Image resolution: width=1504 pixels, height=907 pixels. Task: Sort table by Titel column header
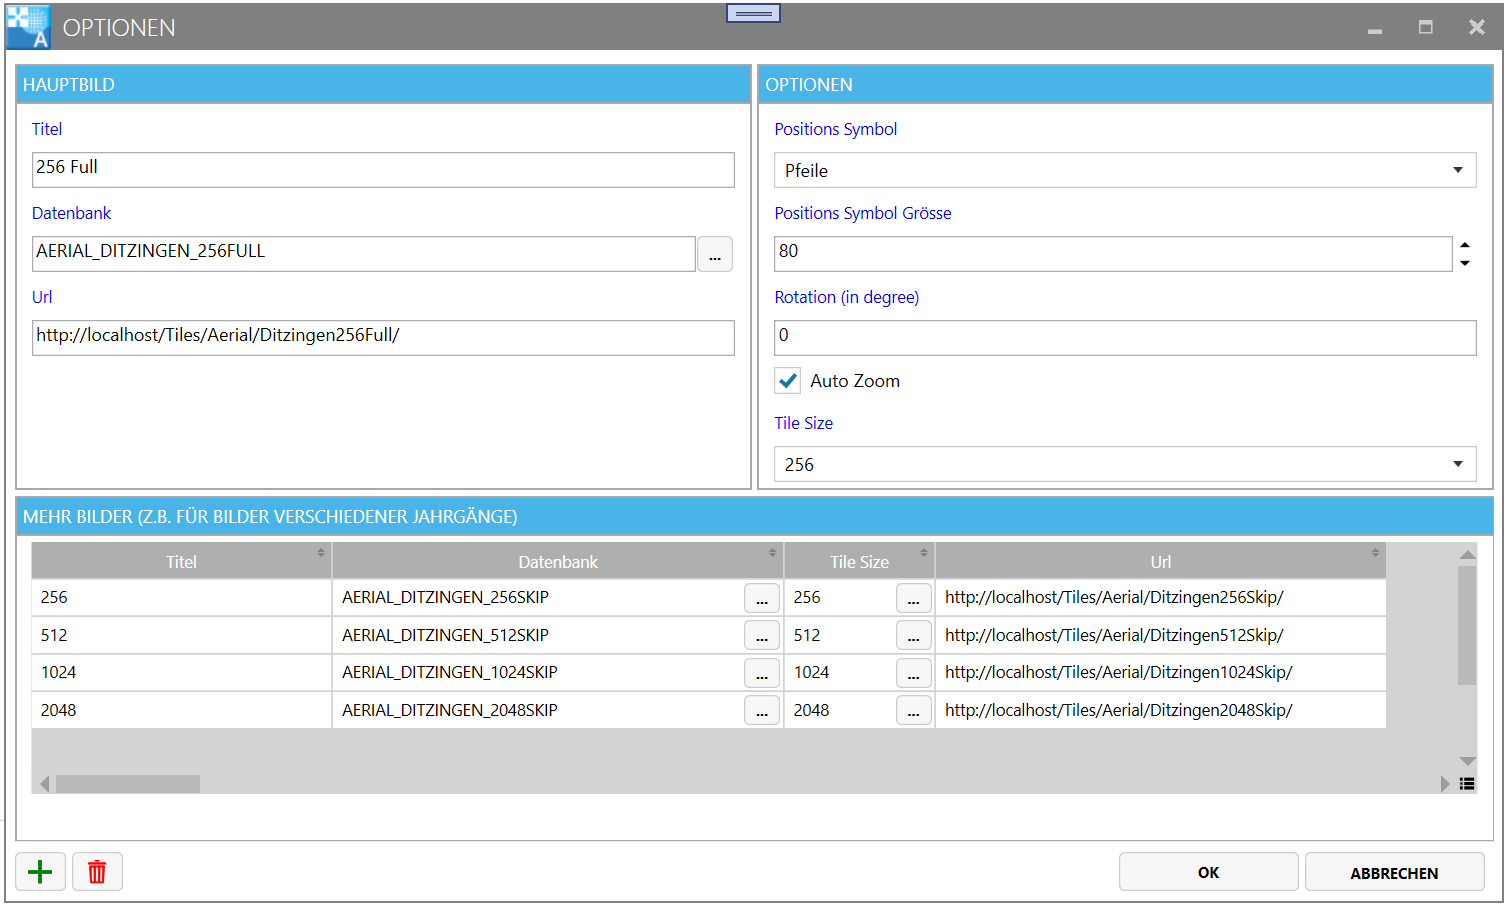coord(181,562)
